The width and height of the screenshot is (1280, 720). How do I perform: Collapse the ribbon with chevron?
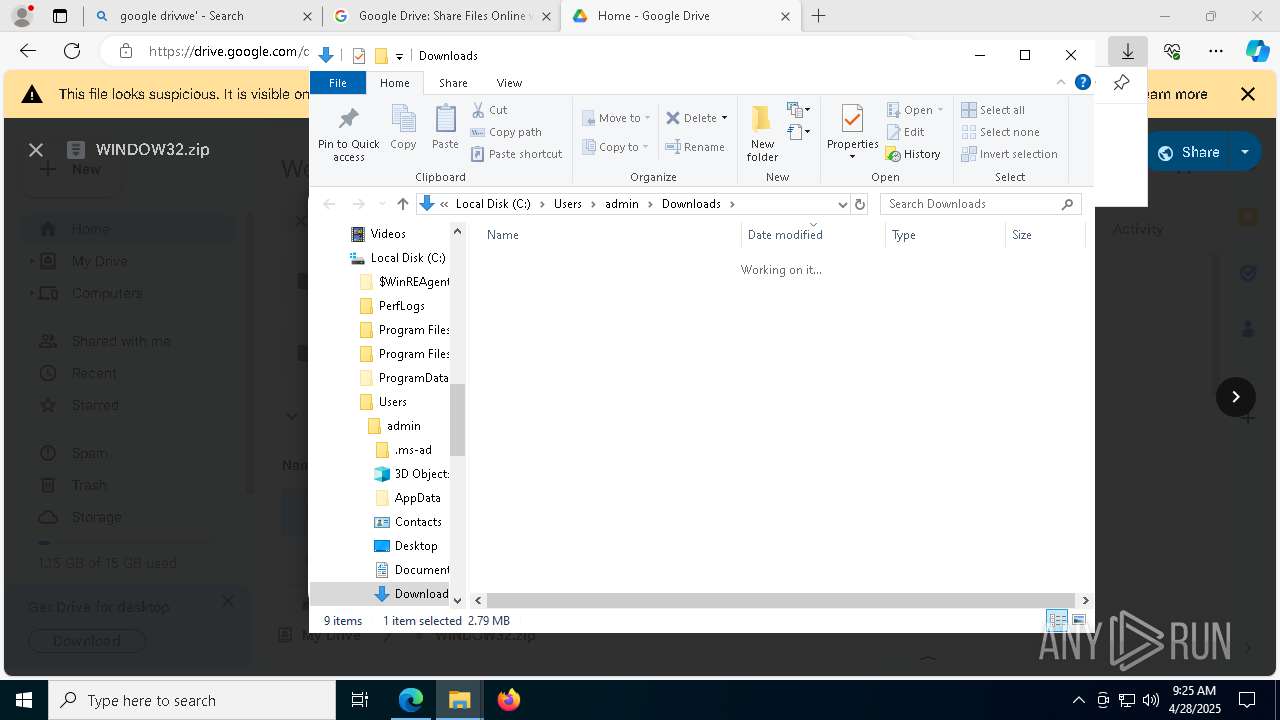1061,82
